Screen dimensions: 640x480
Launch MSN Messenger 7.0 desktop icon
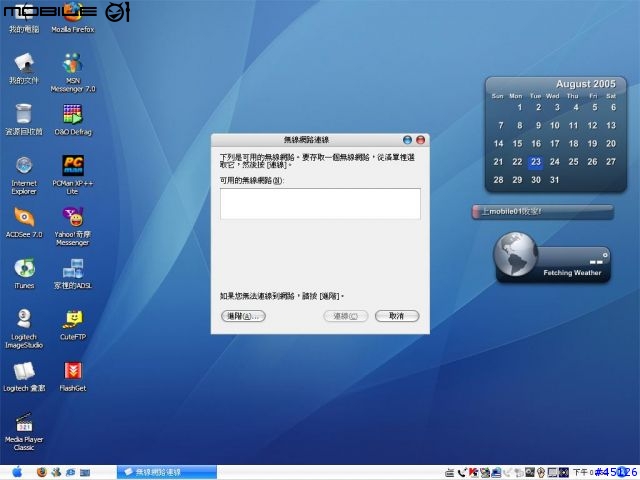[73, 73]
